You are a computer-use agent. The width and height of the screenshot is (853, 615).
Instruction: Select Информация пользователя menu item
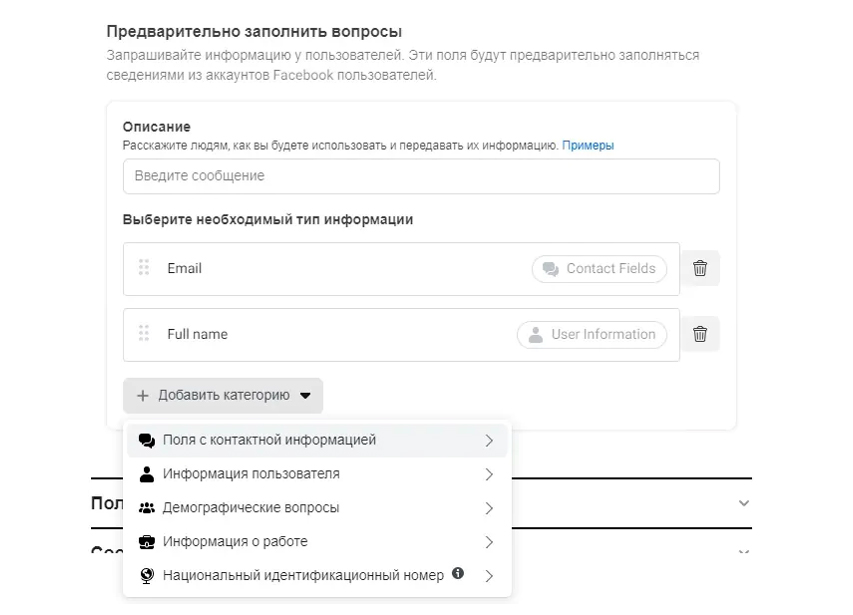click(317, 474)
